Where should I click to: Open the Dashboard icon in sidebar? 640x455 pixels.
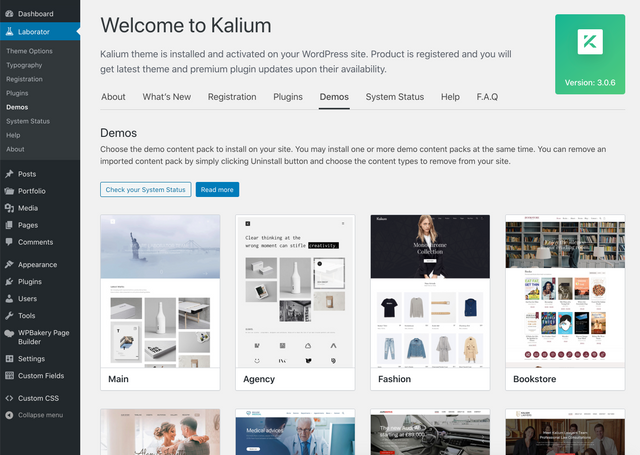[9, 14]
